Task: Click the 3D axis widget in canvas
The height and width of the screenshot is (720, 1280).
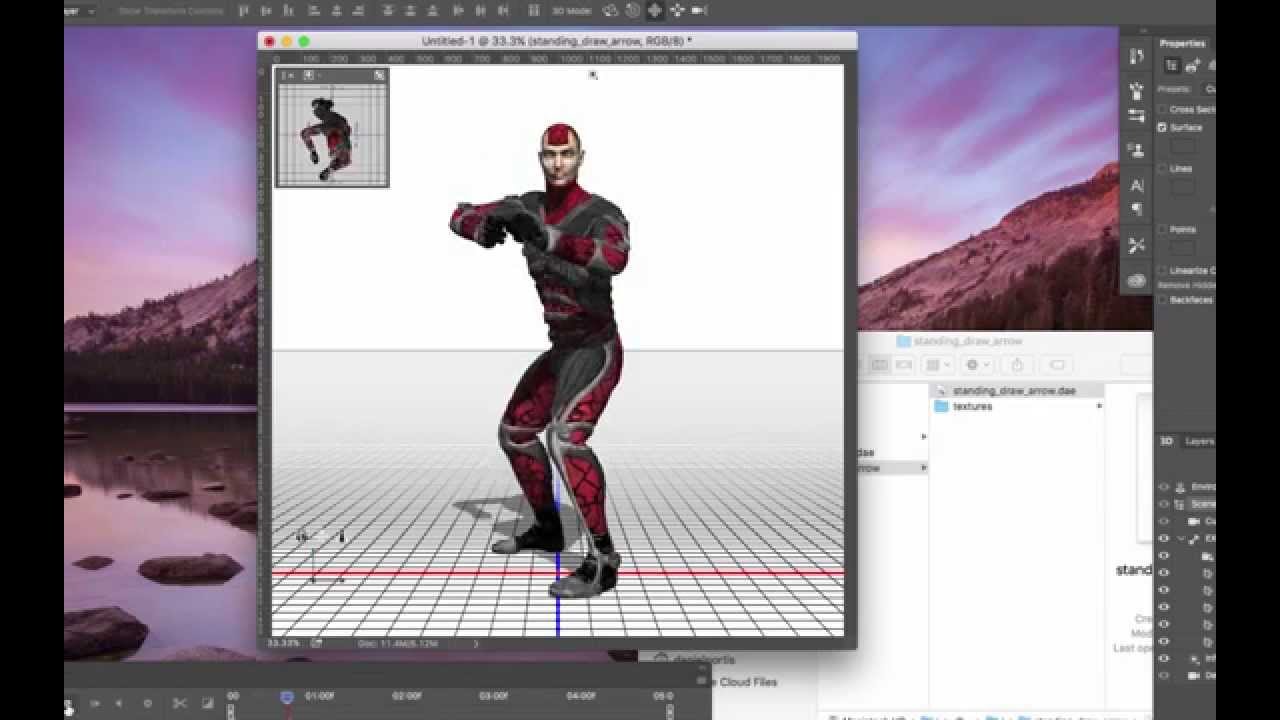Action: coord(322,558)
